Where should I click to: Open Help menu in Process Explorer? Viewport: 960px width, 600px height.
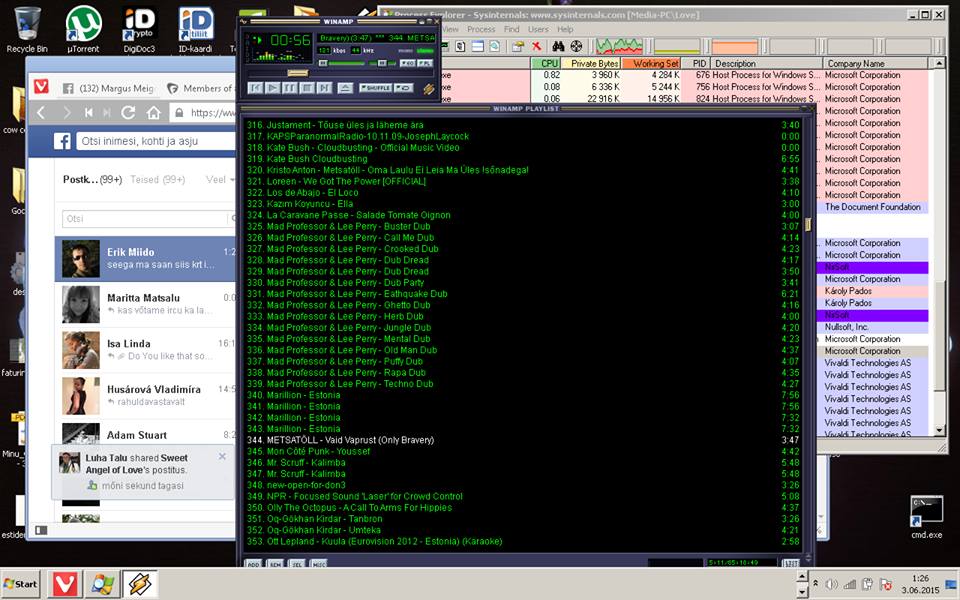565,29
